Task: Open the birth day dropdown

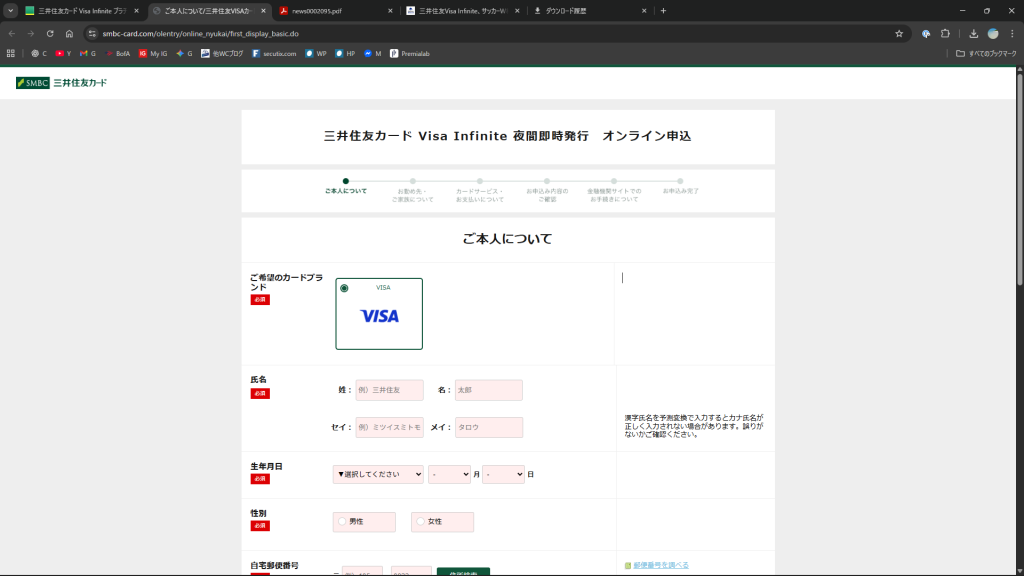Action: (x=503, y=474)
